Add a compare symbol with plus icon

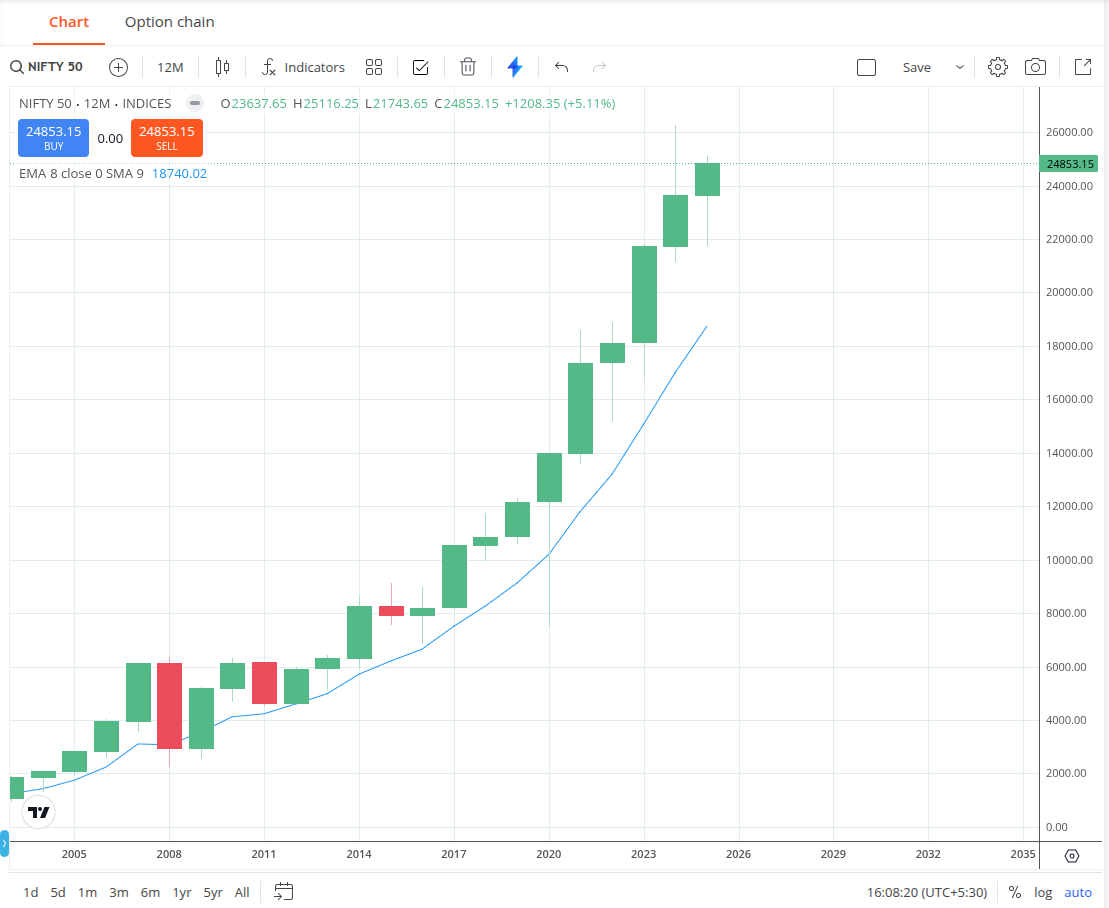point(118,67)
